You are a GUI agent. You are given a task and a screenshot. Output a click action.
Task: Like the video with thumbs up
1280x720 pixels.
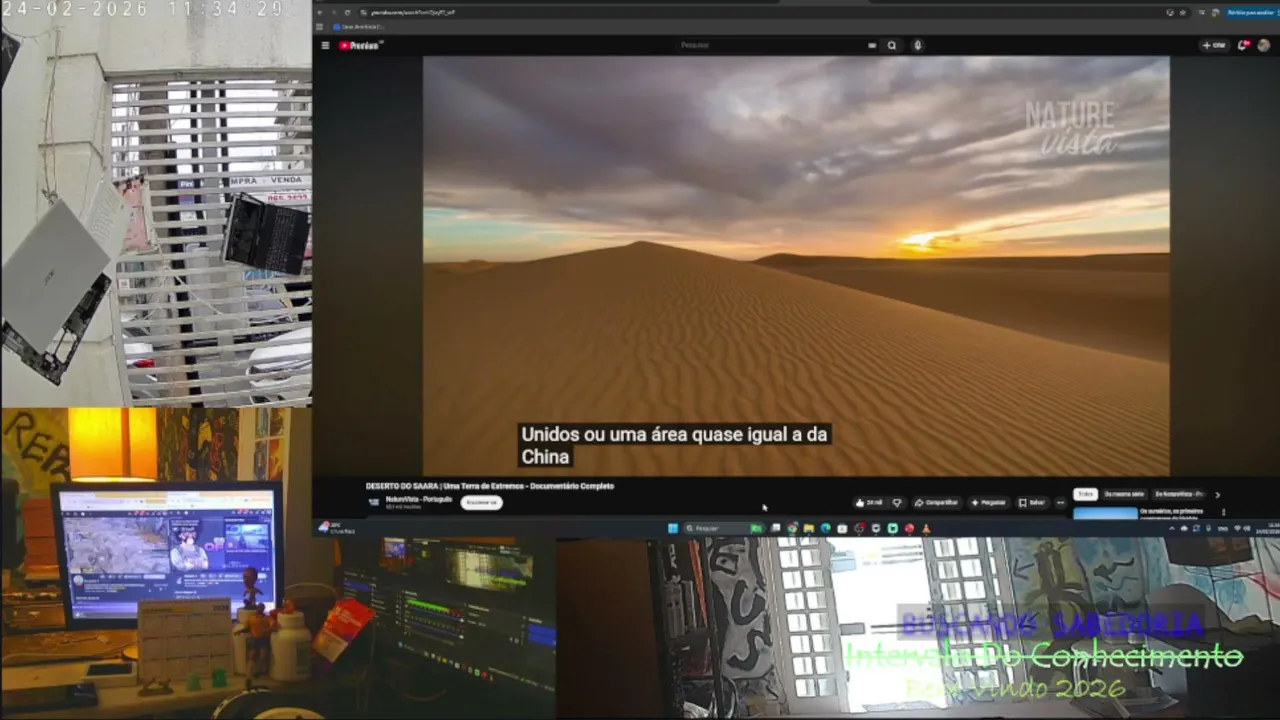point(869,502)
